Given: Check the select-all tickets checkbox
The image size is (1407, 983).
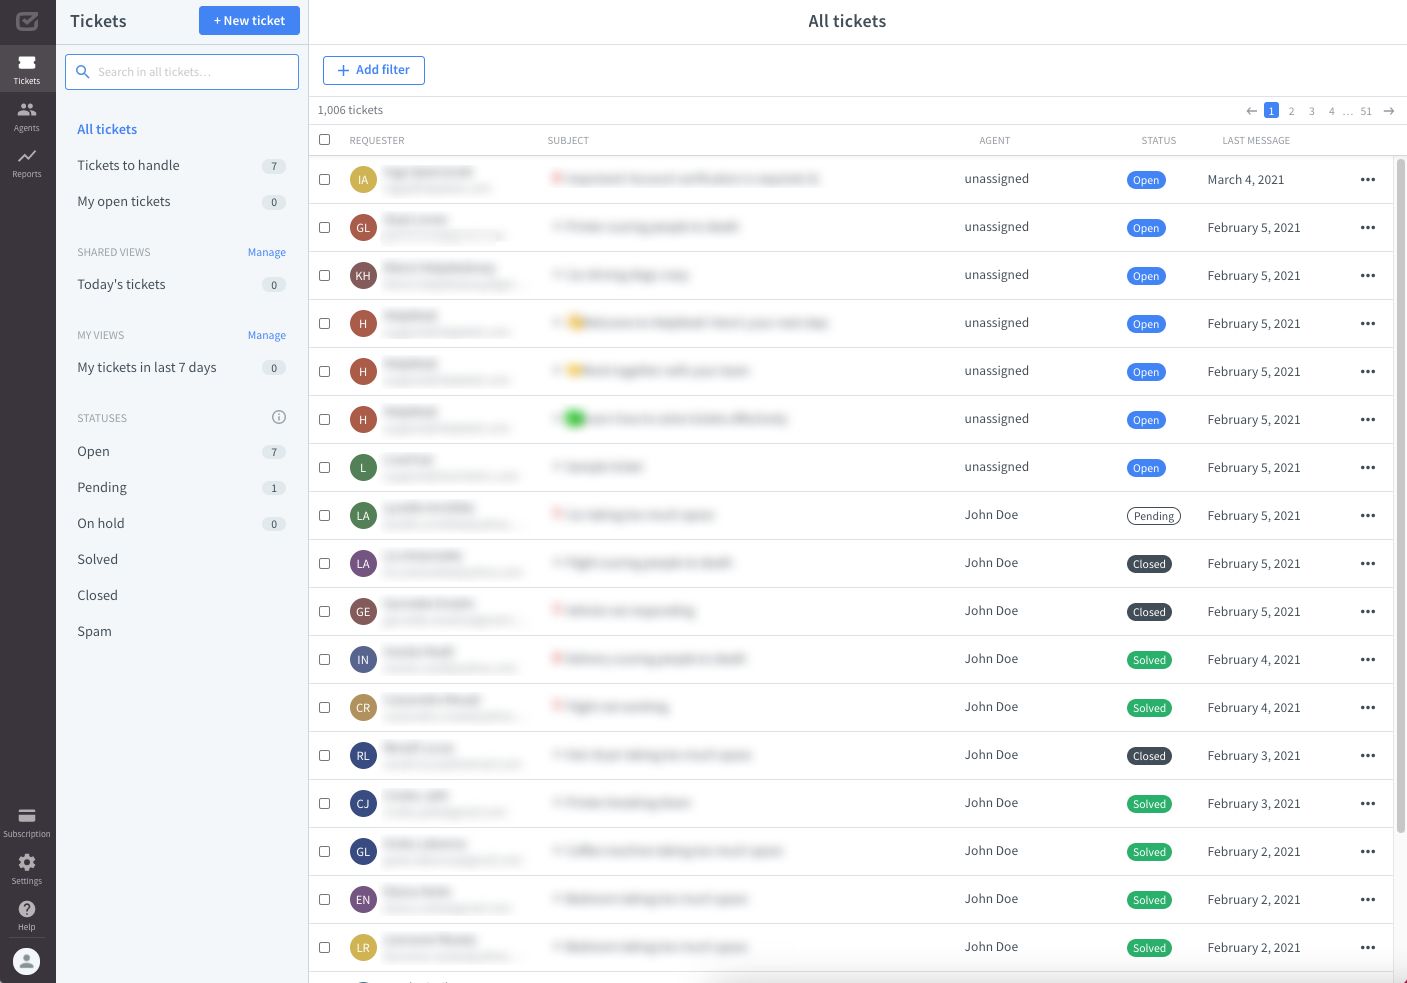Looking at the screenshot, I should pyautogui.click(x=324, y=140).
